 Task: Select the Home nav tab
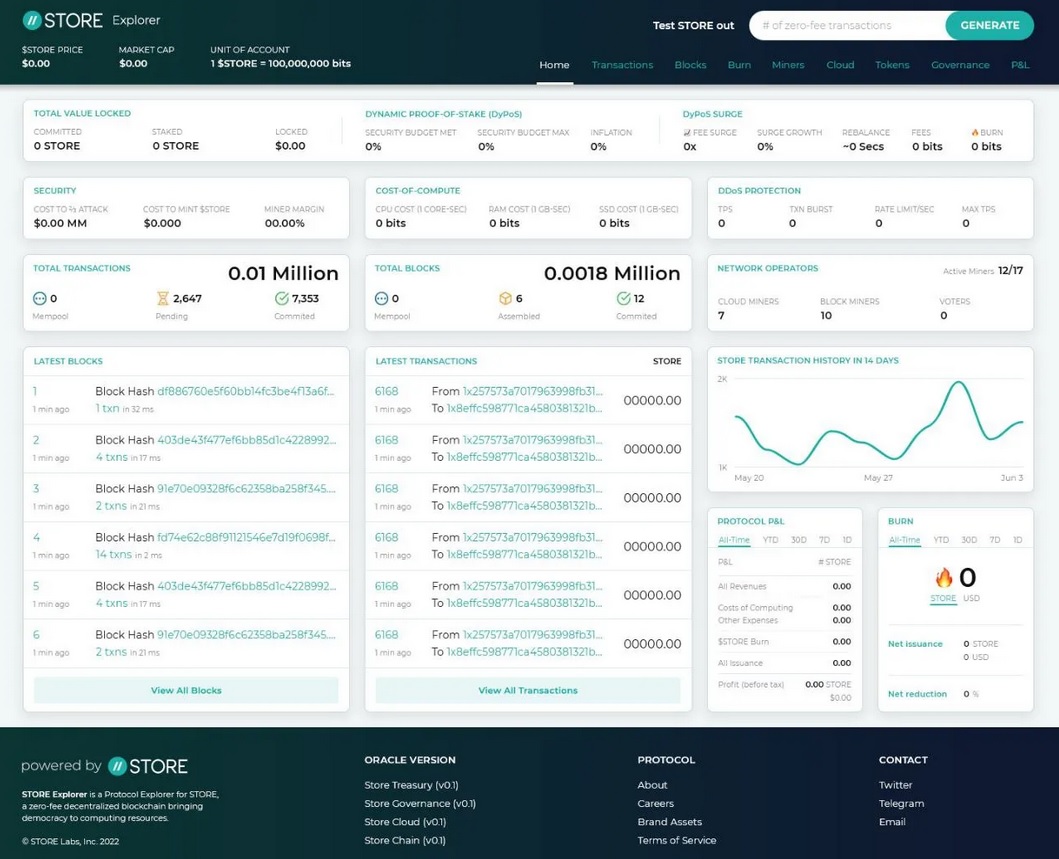coord(554,65)
